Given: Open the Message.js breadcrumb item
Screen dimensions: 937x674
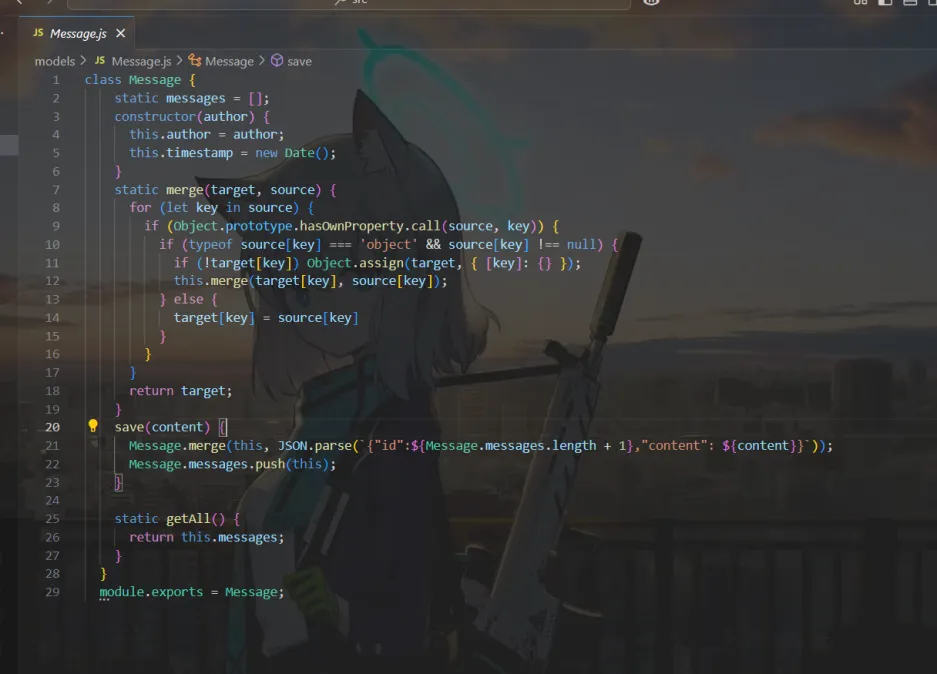Looking at the screenshot, I should point(141,62).
